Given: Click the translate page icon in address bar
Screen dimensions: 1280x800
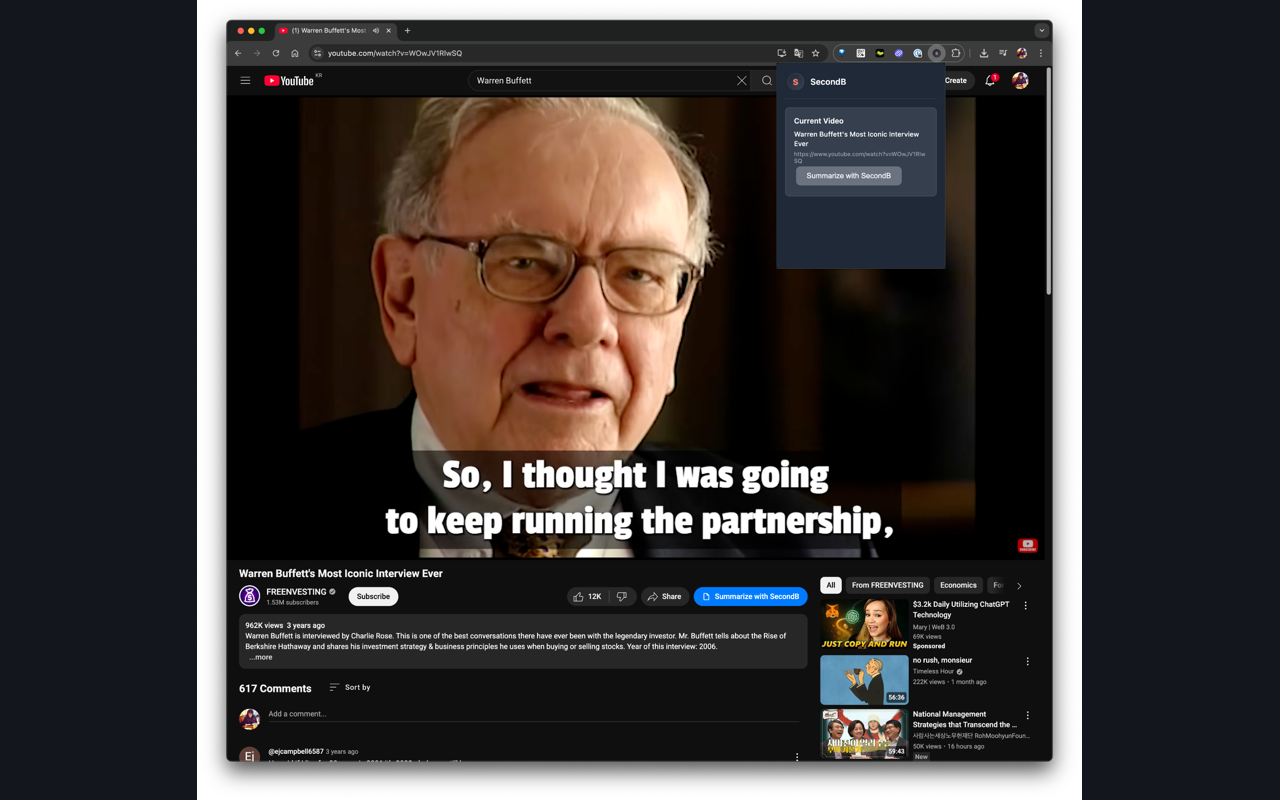Looking at the screenshot, I should click(798, 54).
